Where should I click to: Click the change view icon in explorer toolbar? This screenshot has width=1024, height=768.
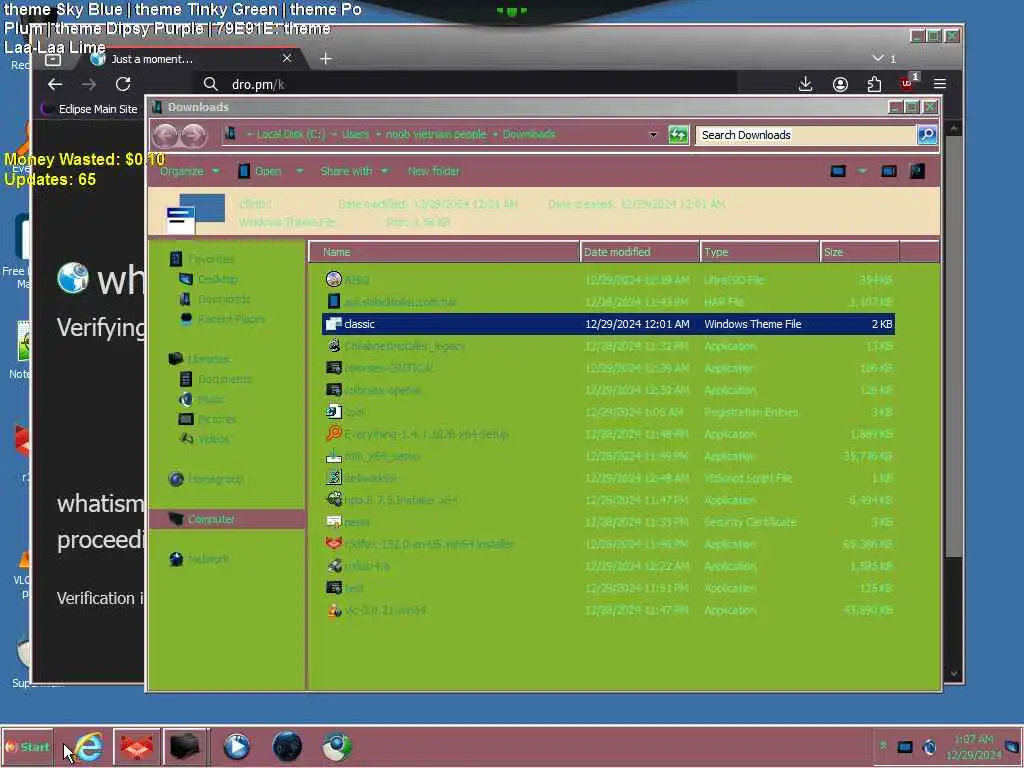click(838, 171)
